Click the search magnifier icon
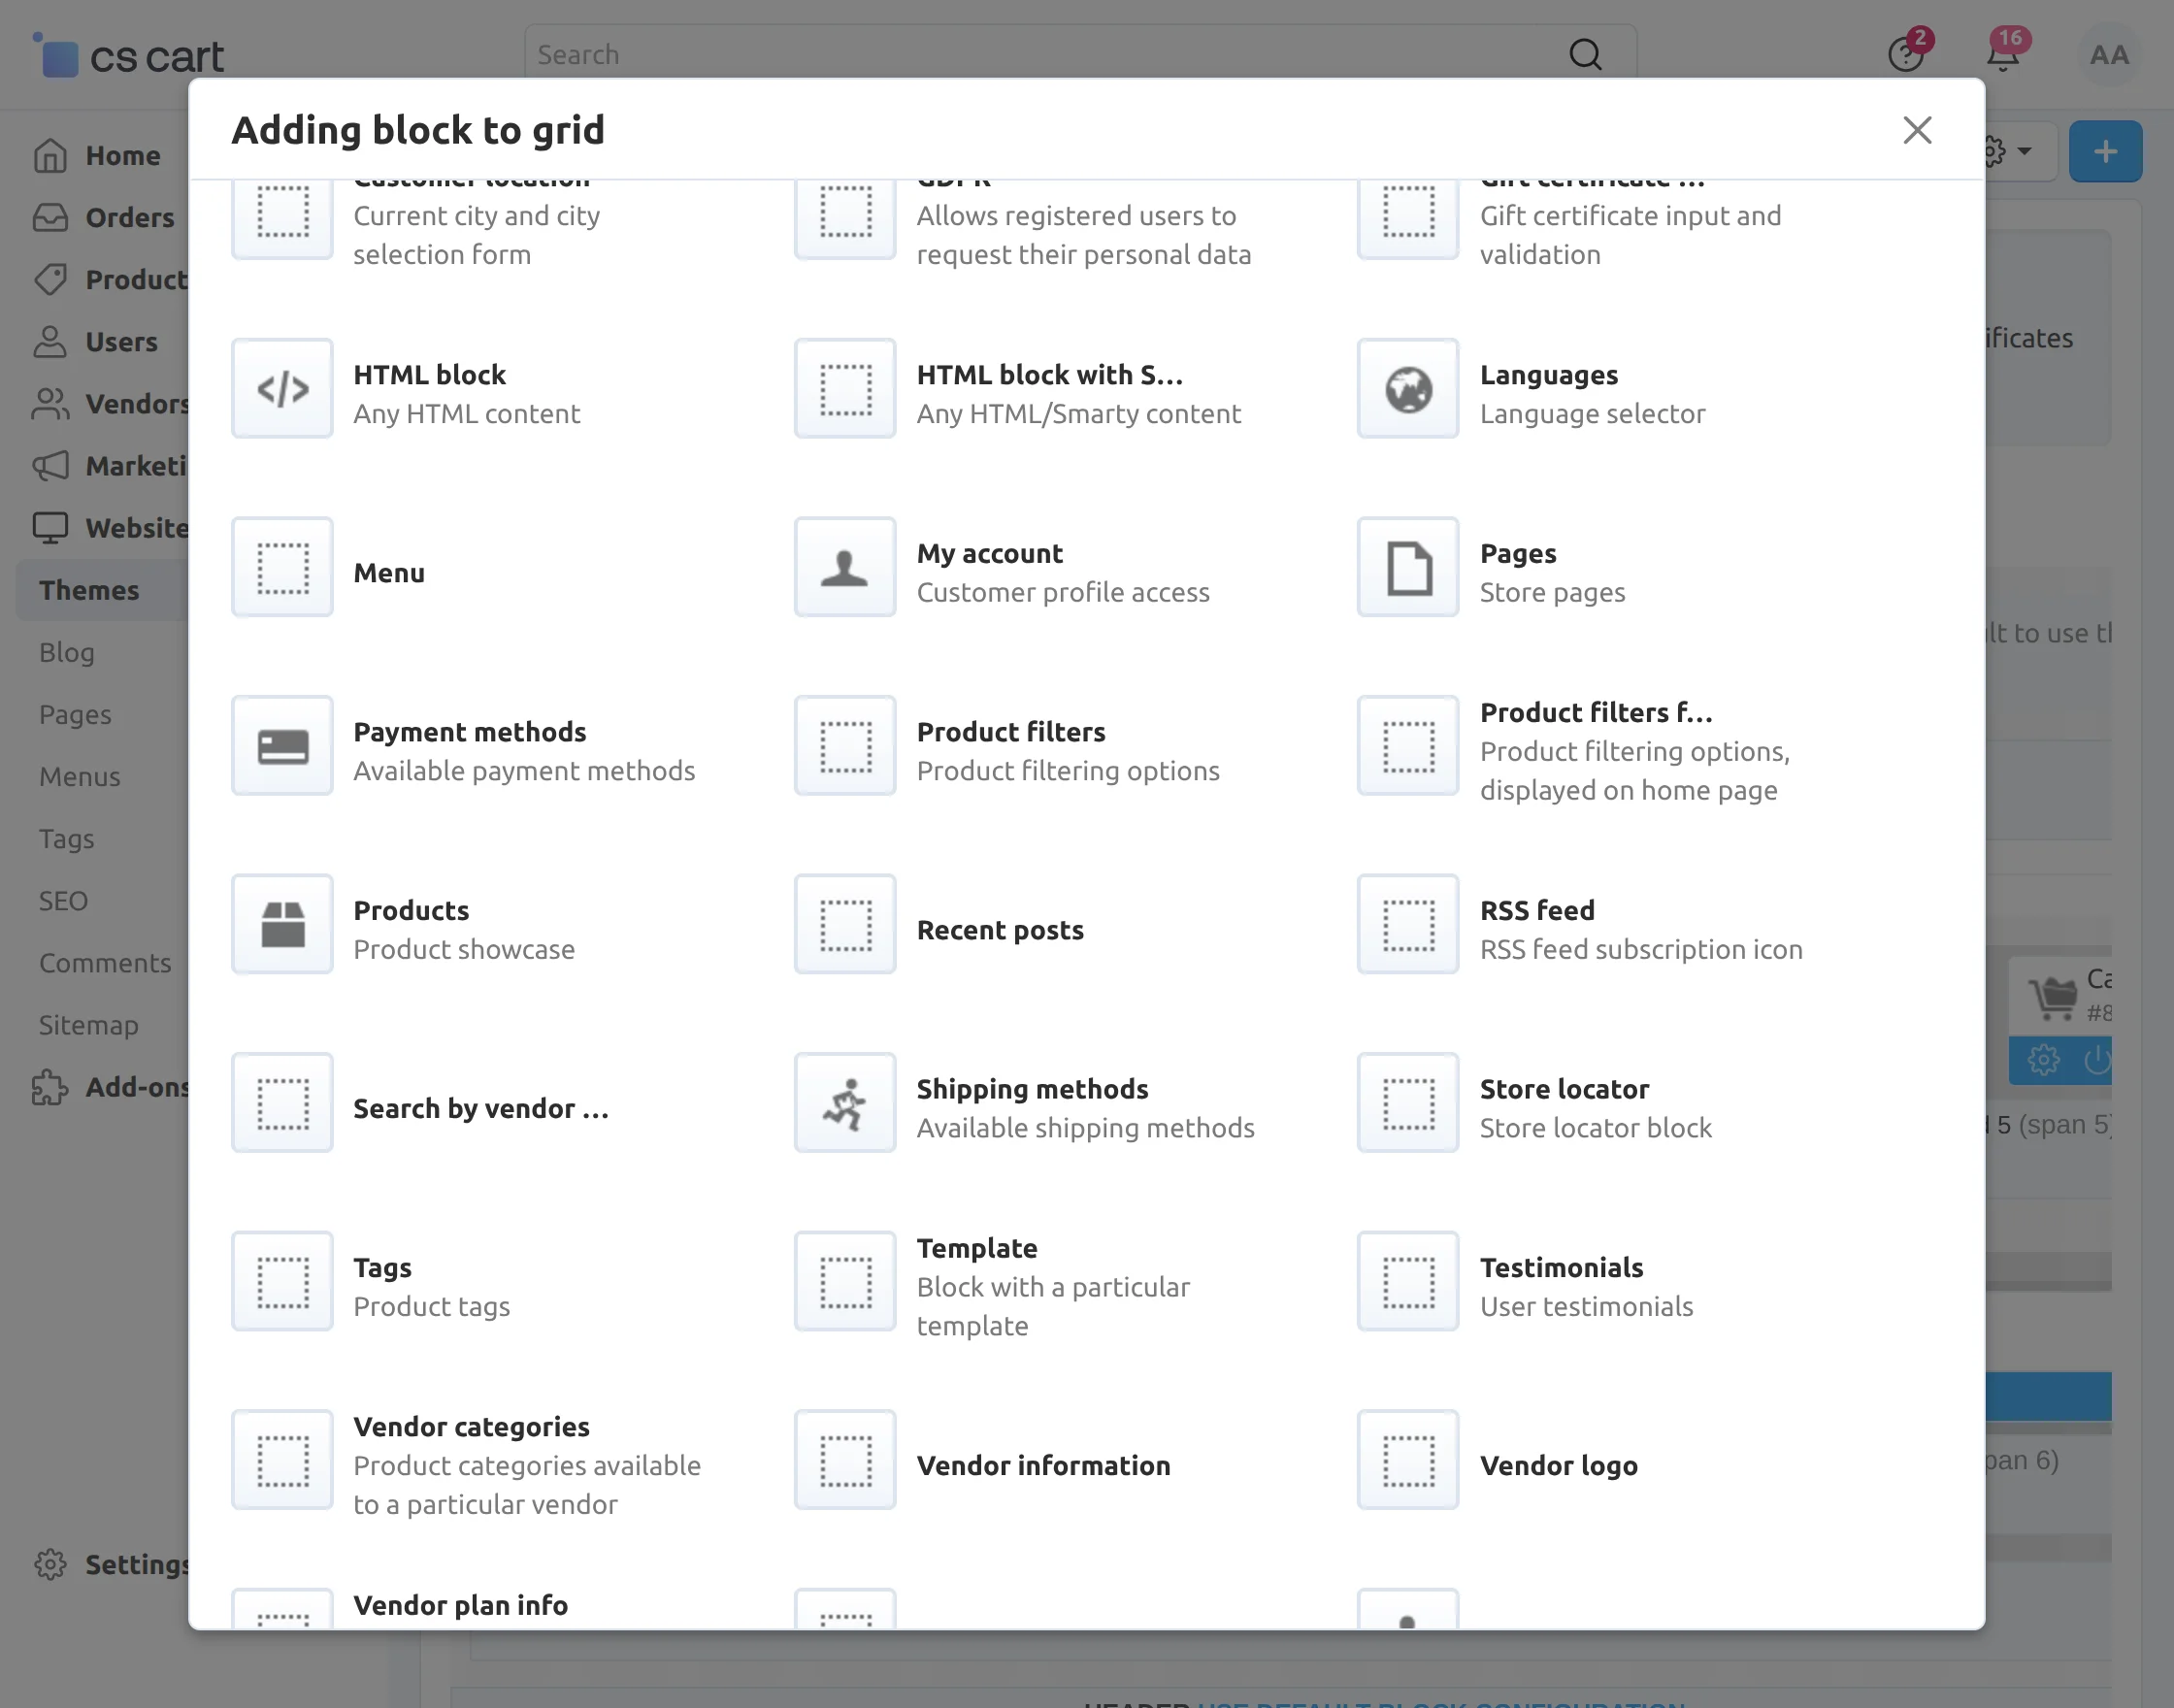This screenshot has height=1708, width=2174. (1585, 54)
